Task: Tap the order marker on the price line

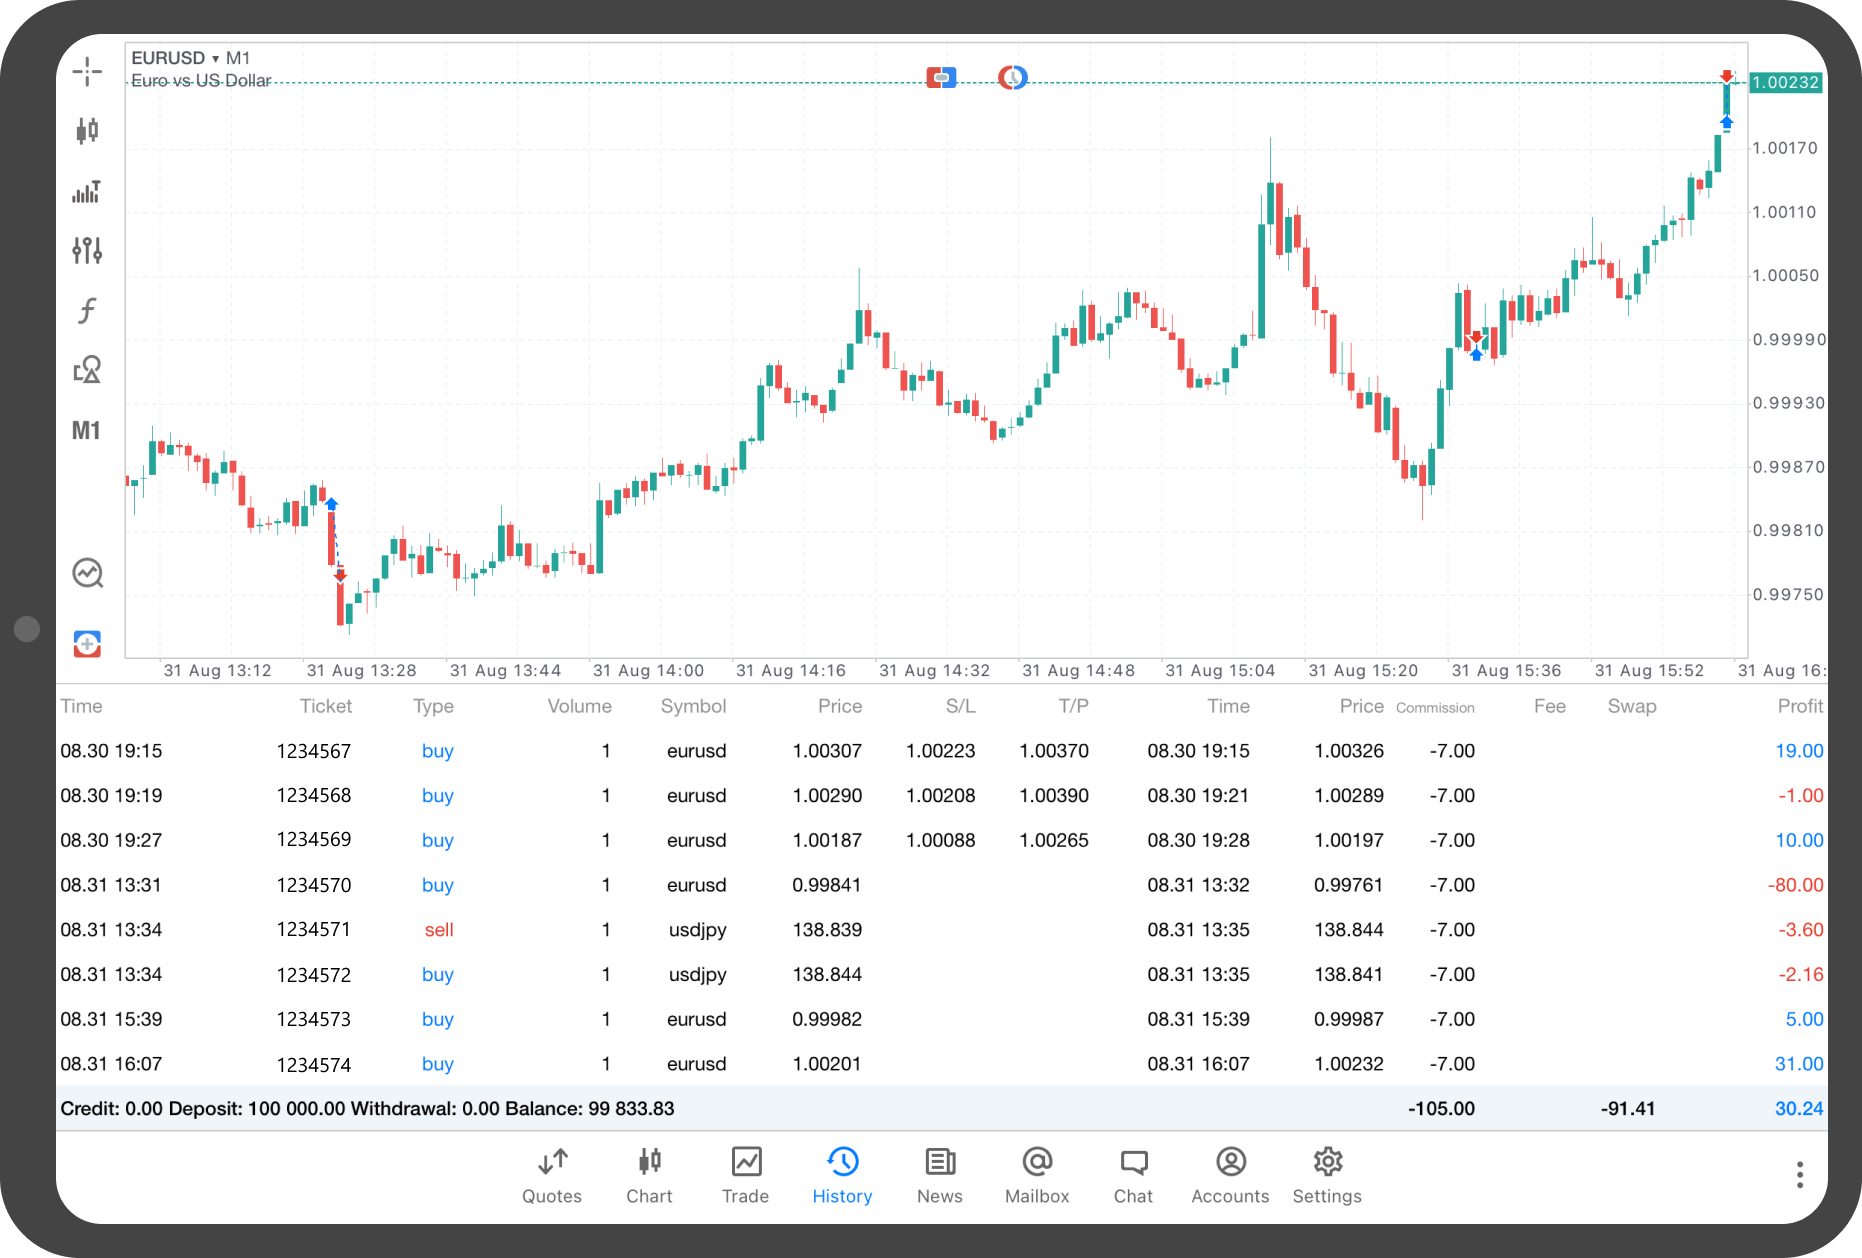Action: 941,77
